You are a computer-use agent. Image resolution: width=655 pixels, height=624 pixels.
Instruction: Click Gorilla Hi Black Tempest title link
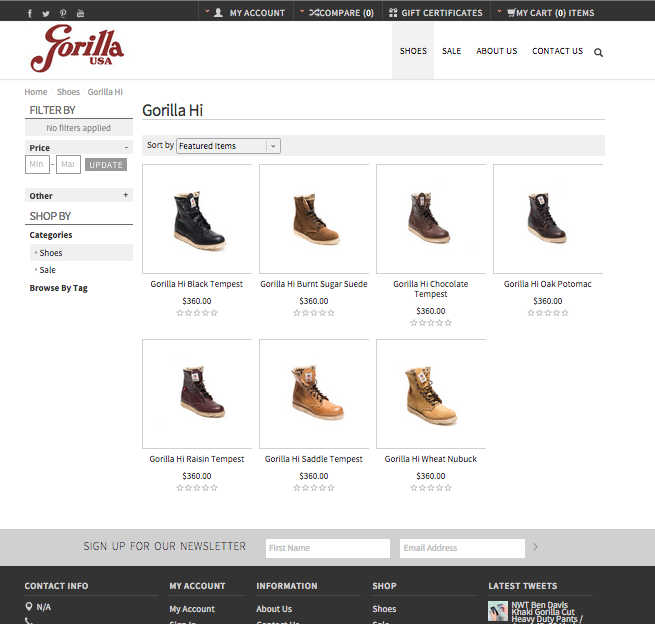[197, 284]
